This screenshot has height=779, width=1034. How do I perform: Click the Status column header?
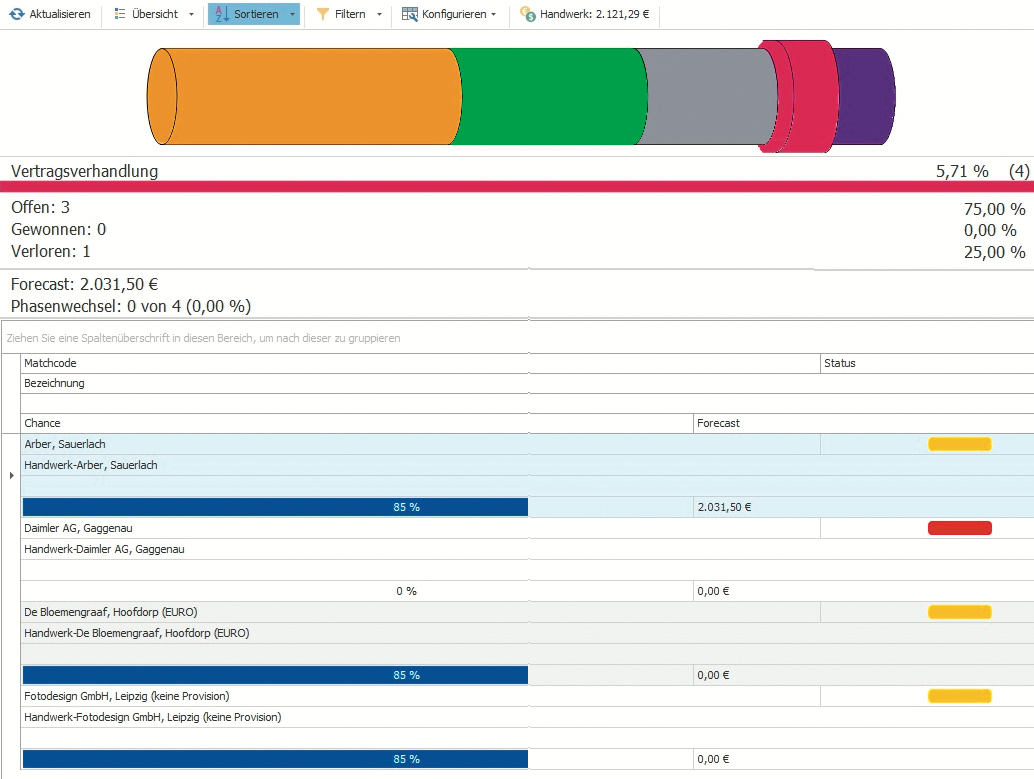[839, 363]
